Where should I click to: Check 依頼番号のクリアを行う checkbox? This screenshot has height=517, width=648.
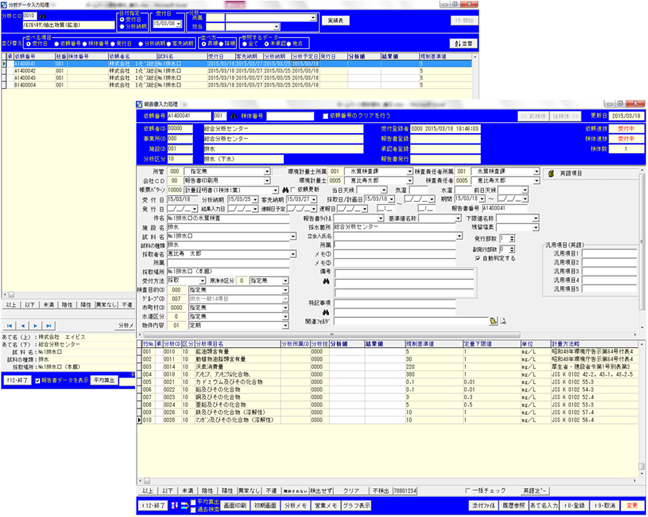325,116
